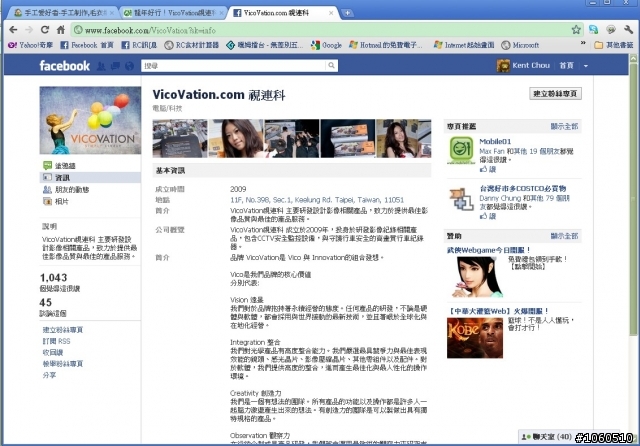Open the Mobile01 name link

pyautogui.click(x=495, y=141)
